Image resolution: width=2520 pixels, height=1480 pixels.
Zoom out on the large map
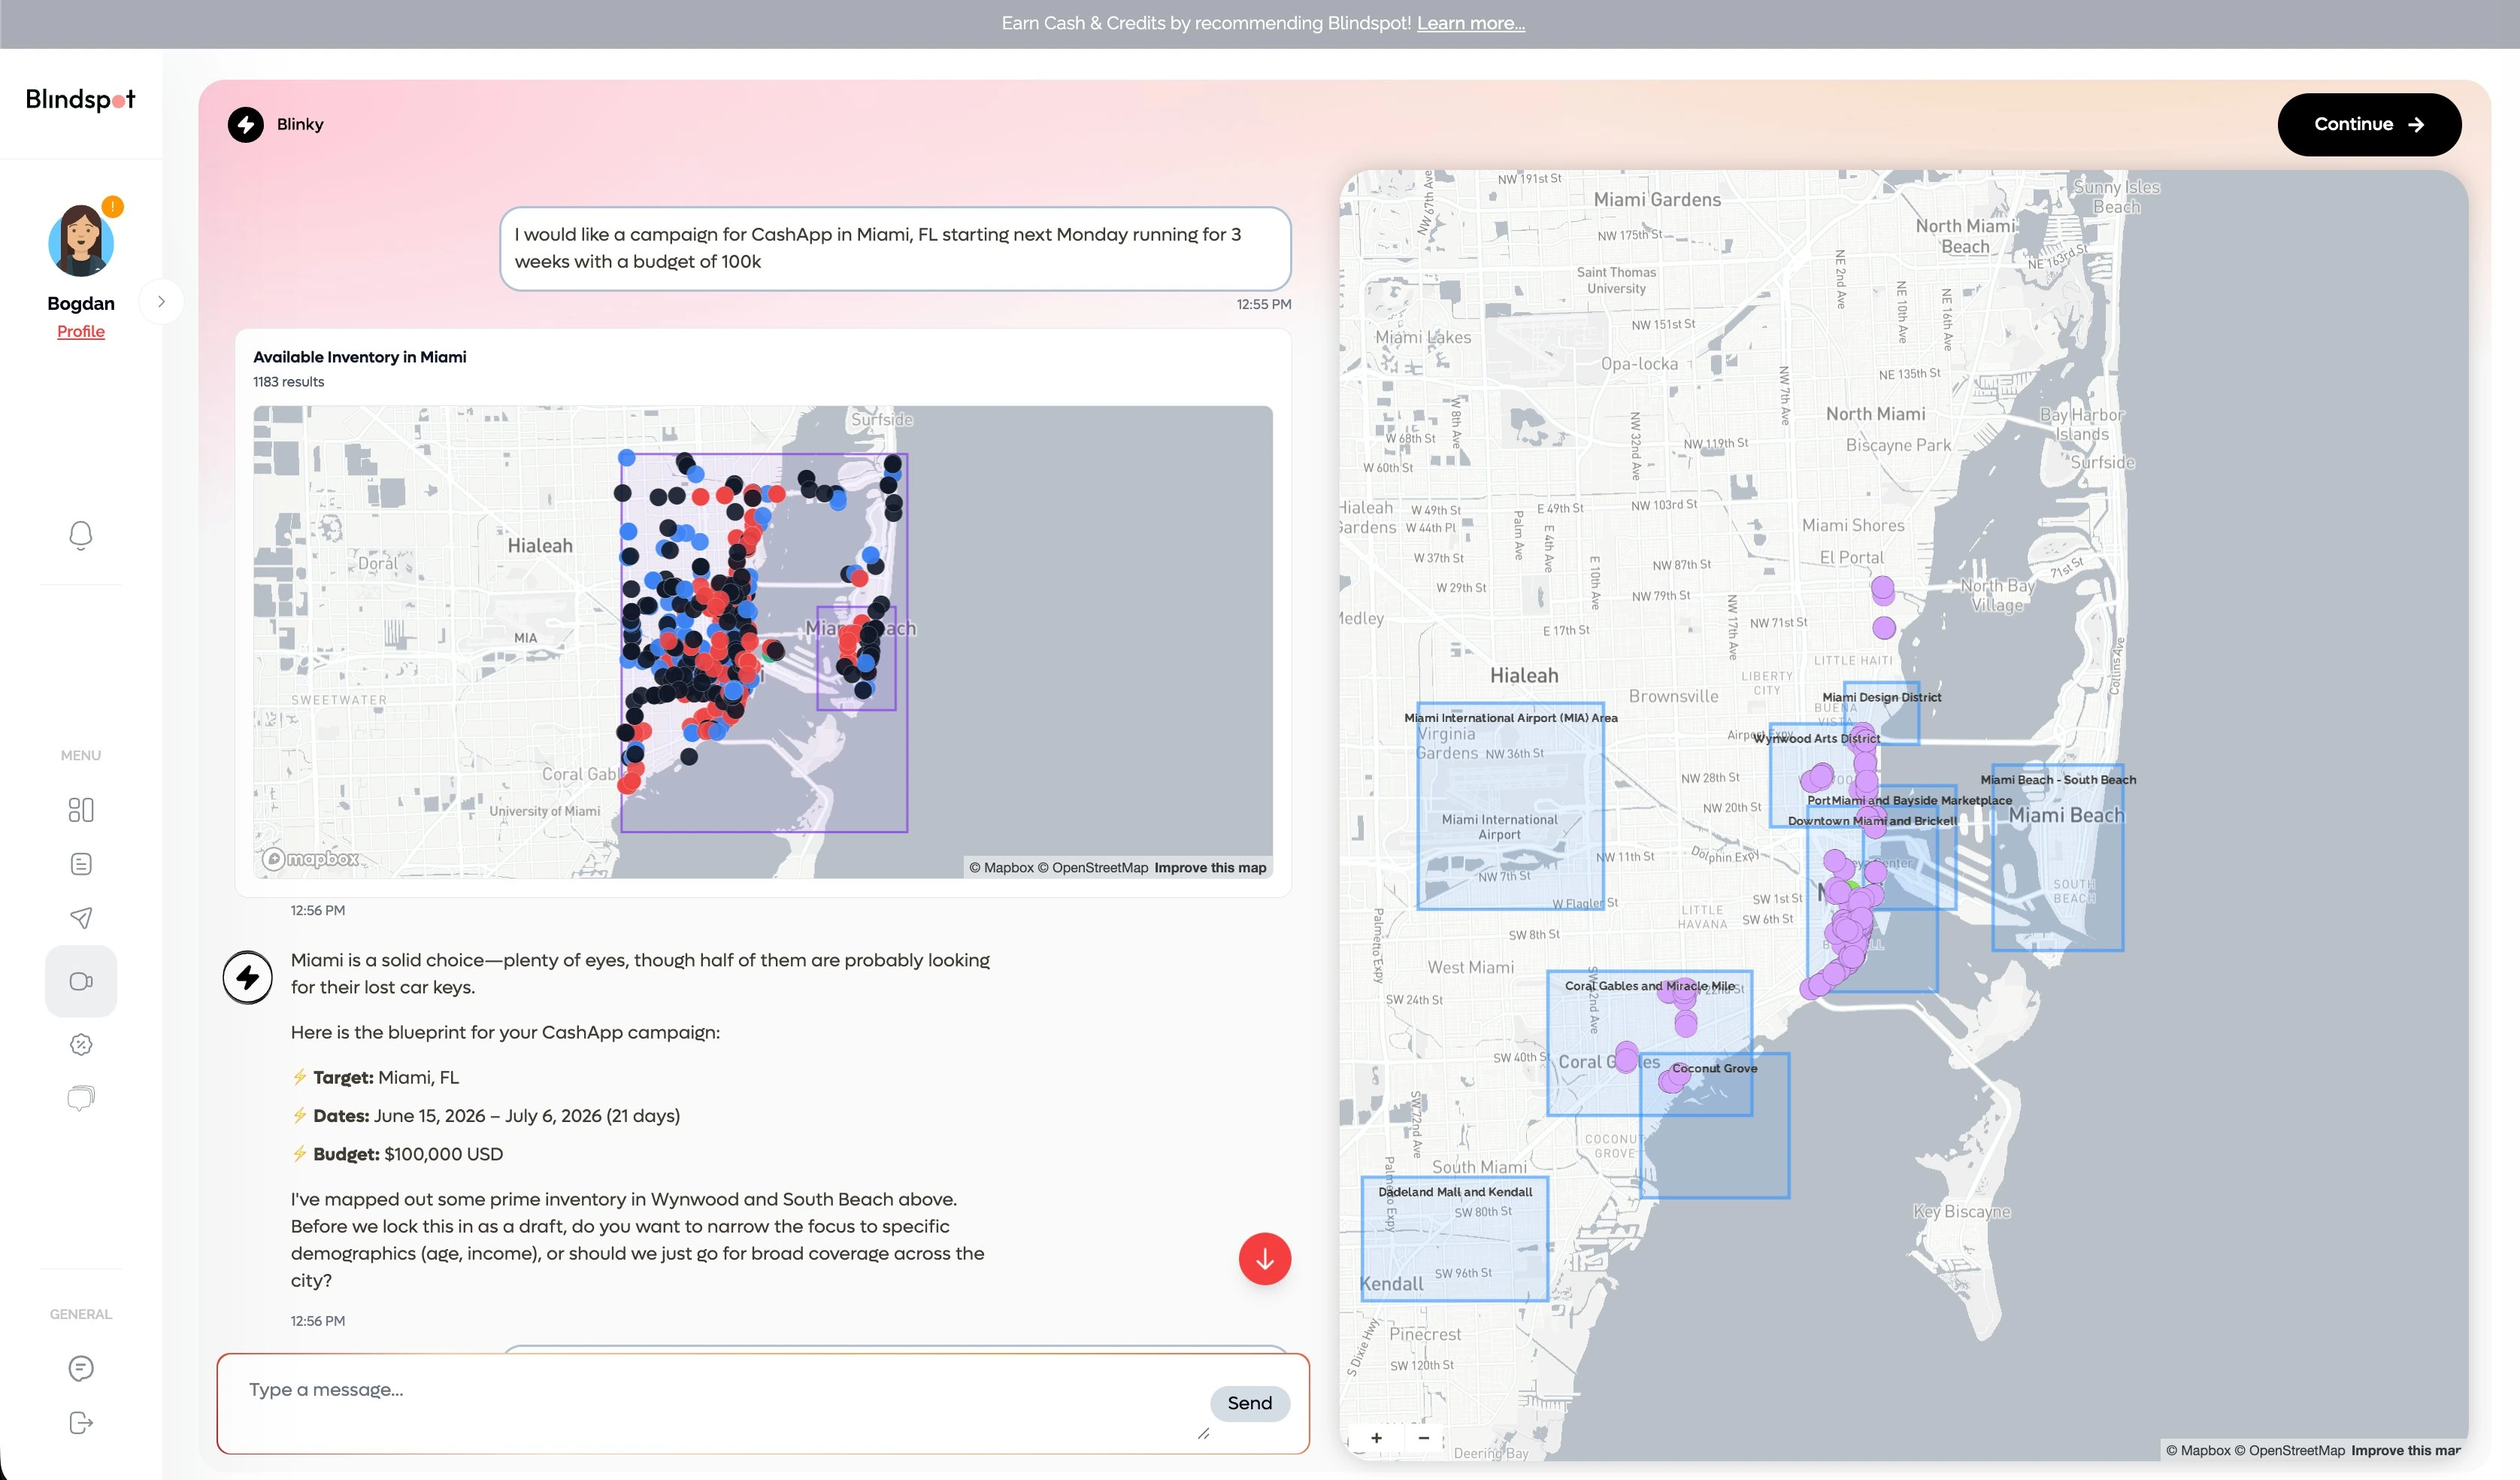tap(1423, 1438)
